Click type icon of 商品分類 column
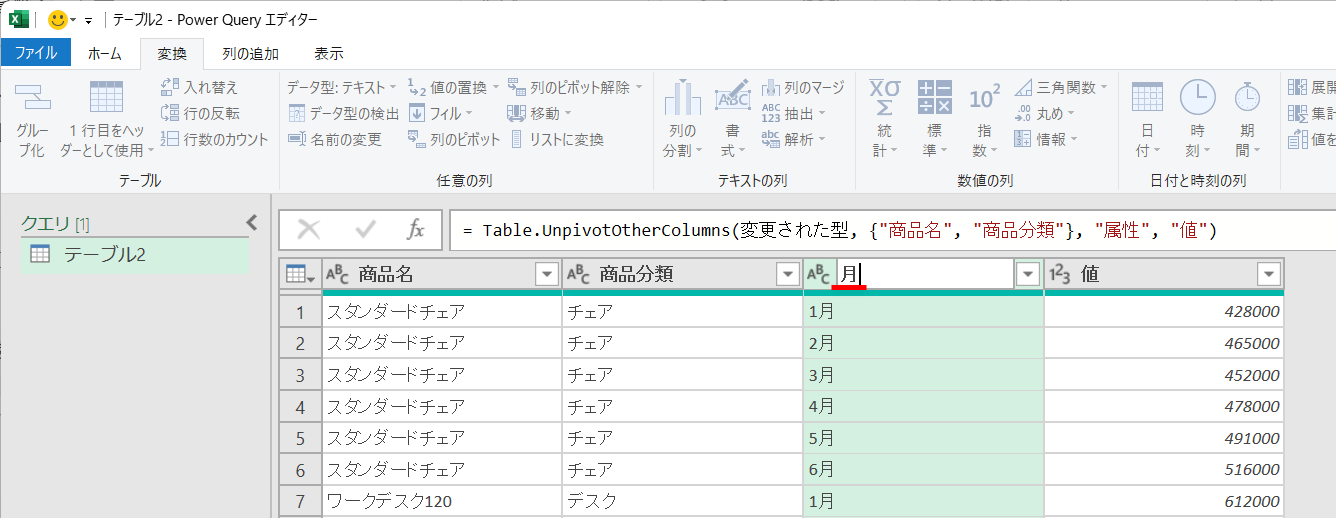Viewport: 1336px width, 518px height. (x=579, y=274)
